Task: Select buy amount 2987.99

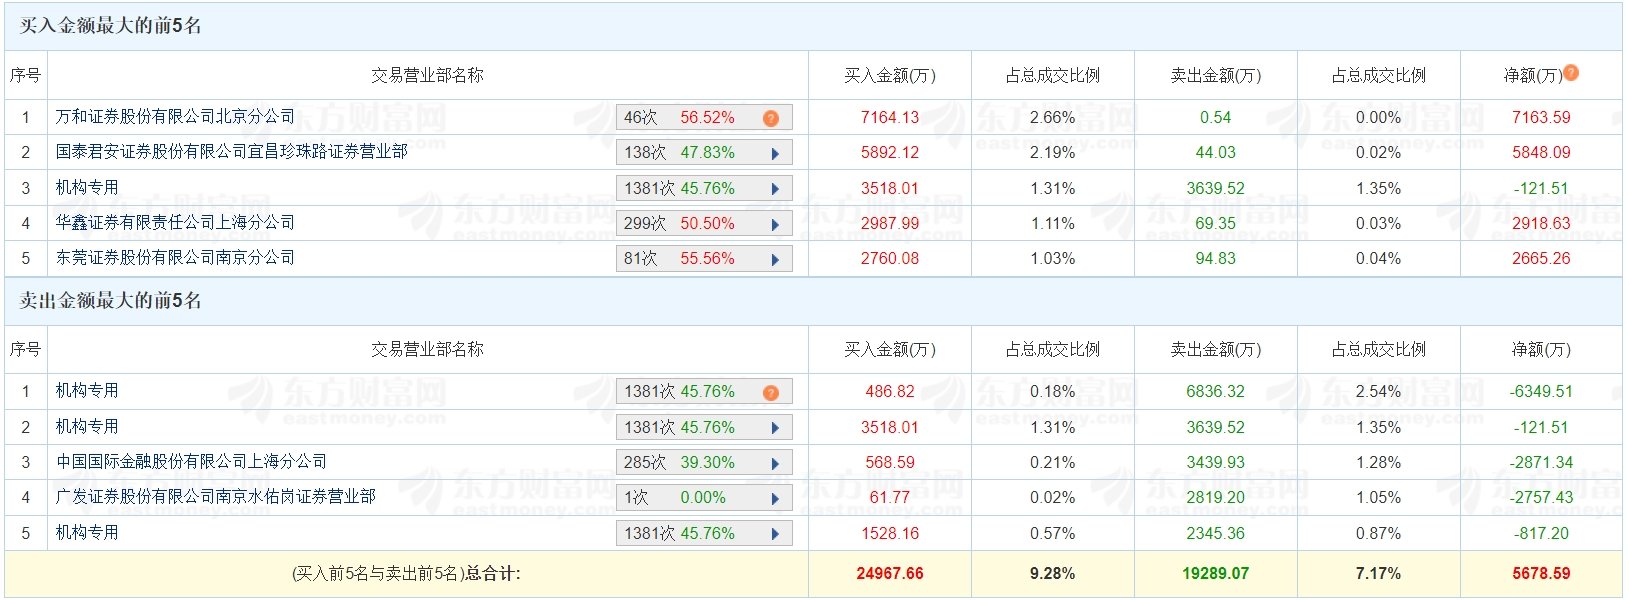Action: pyautogui.click(x=889, y=224)
